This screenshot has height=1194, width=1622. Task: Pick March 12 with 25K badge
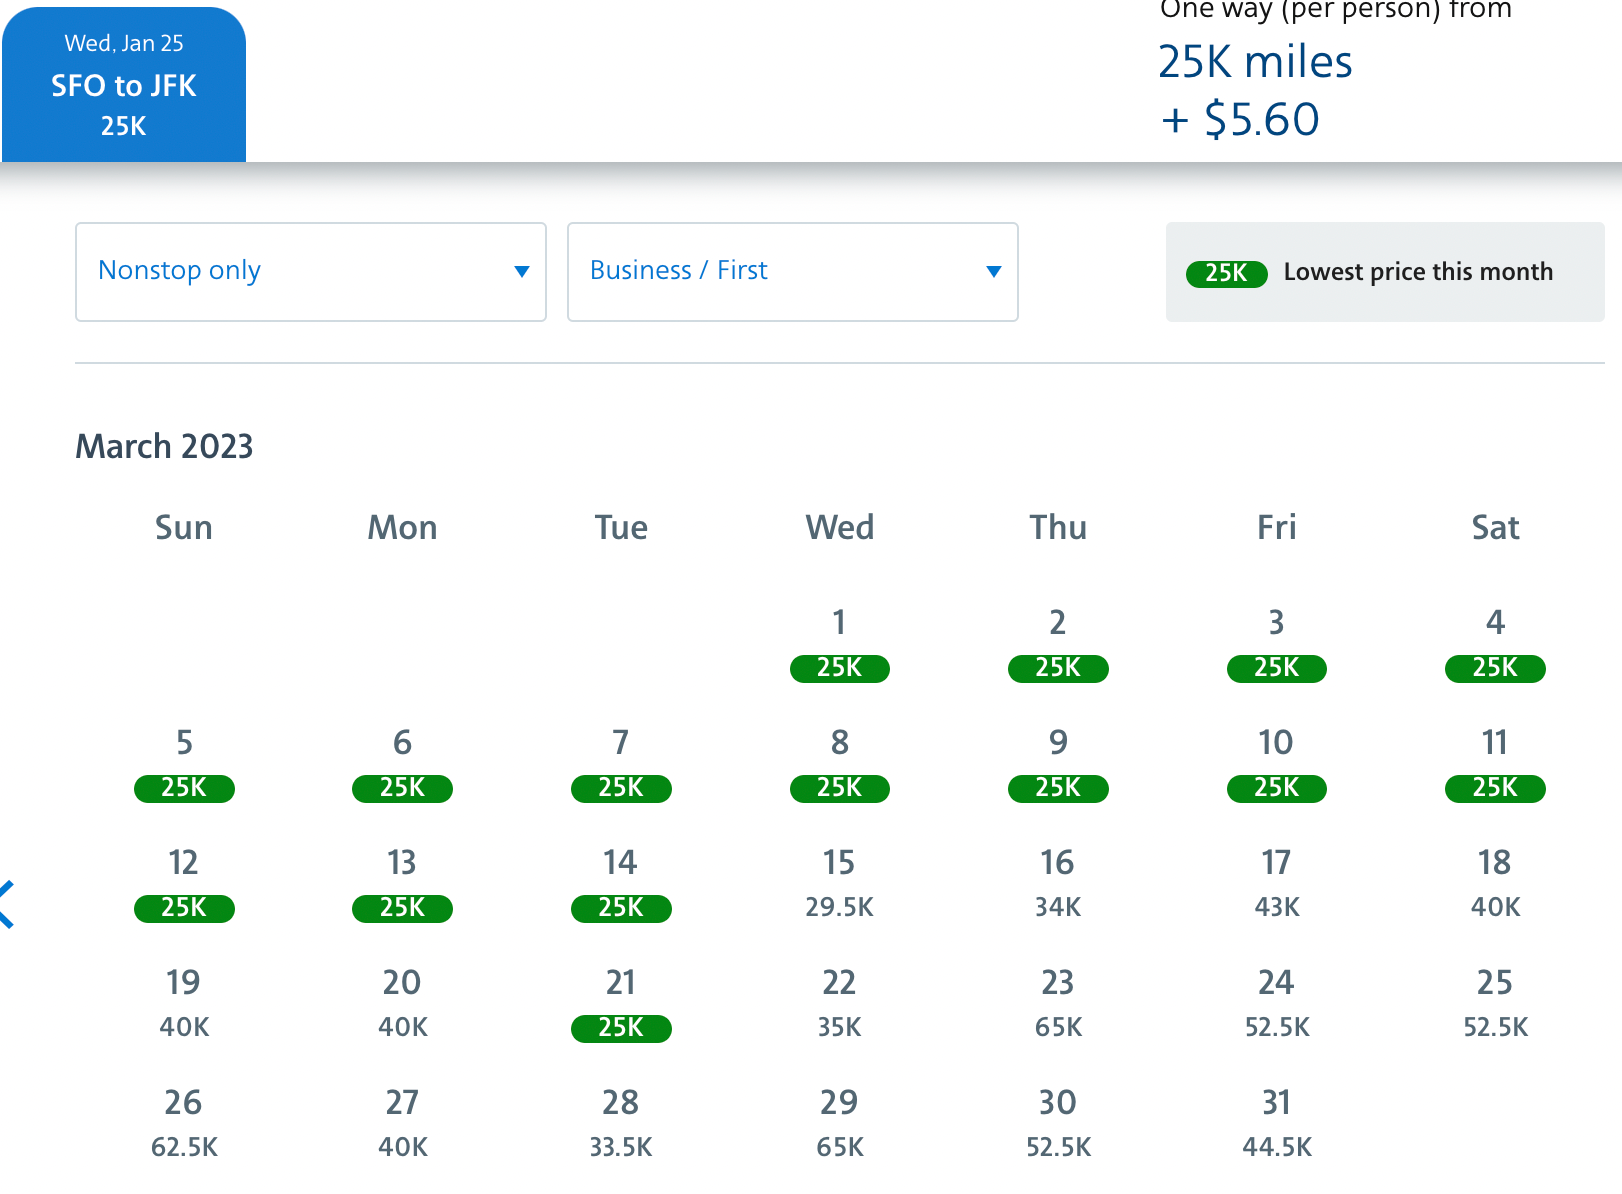coord(184,885)
